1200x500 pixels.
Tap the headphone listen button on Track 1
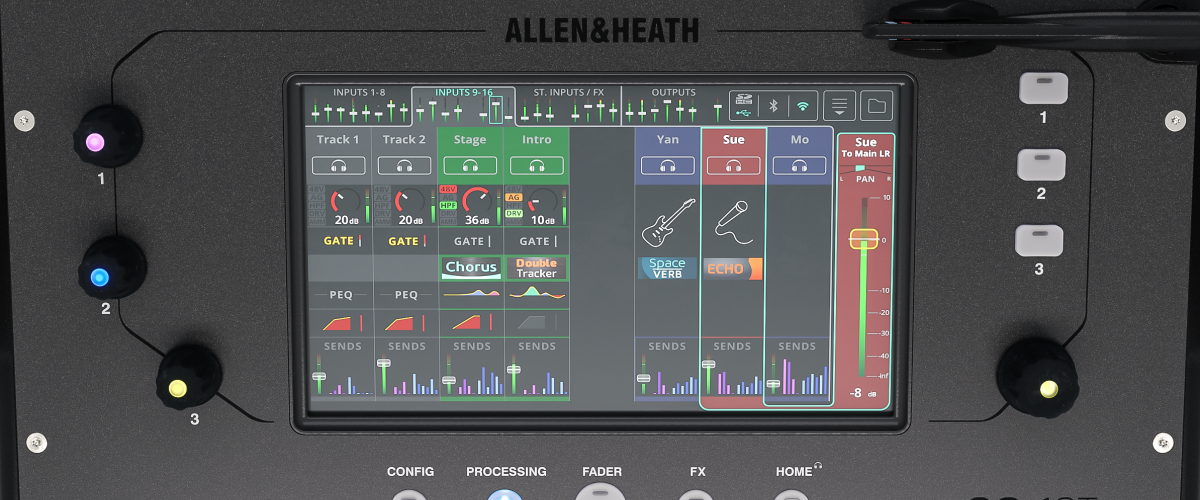[x=338, y=166]
